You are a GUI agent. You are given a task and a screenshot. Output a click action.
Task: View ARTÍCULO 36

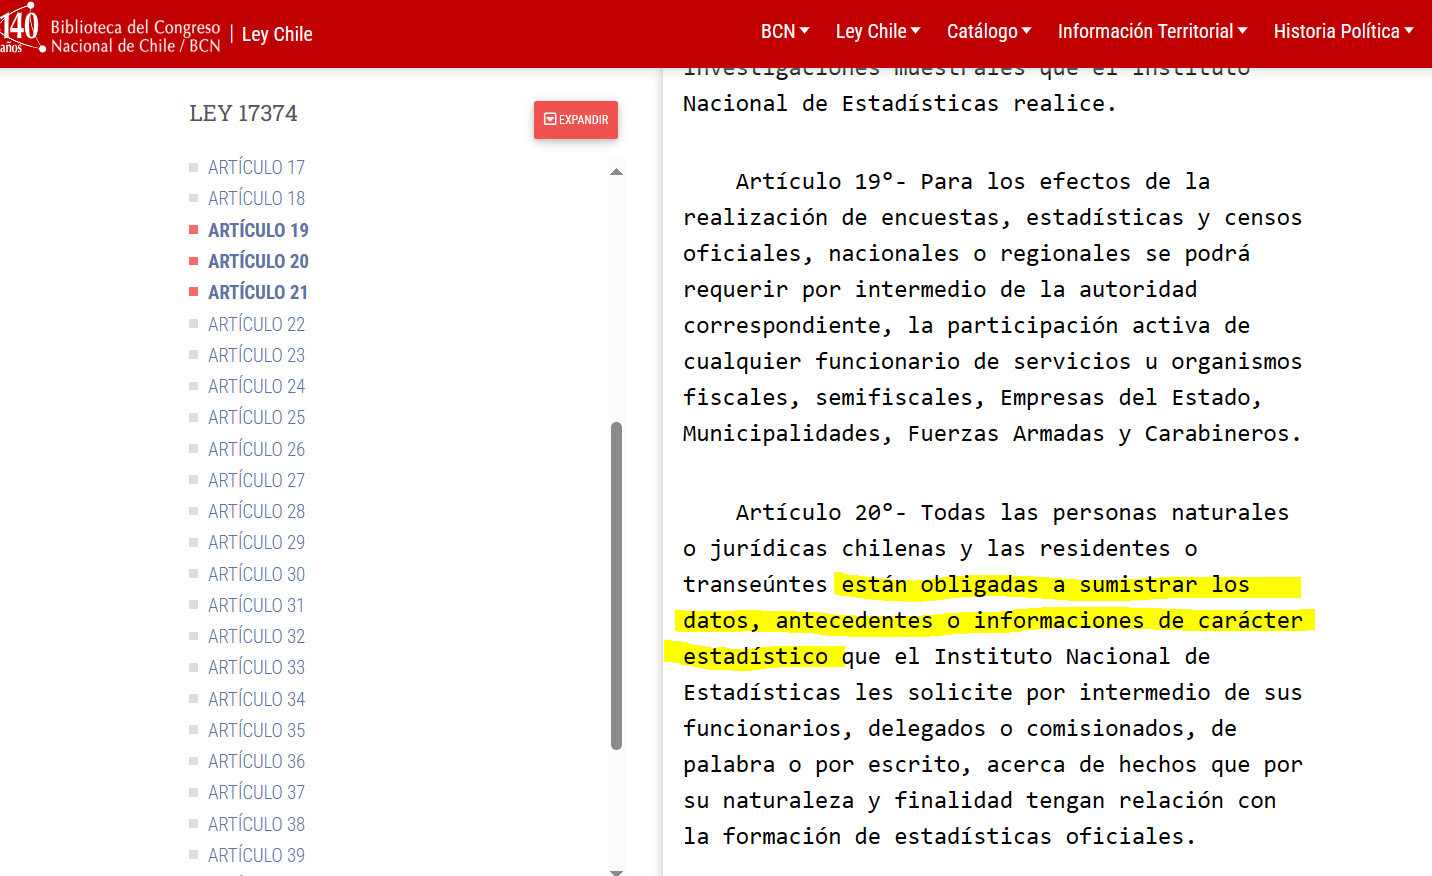[256, 761]
